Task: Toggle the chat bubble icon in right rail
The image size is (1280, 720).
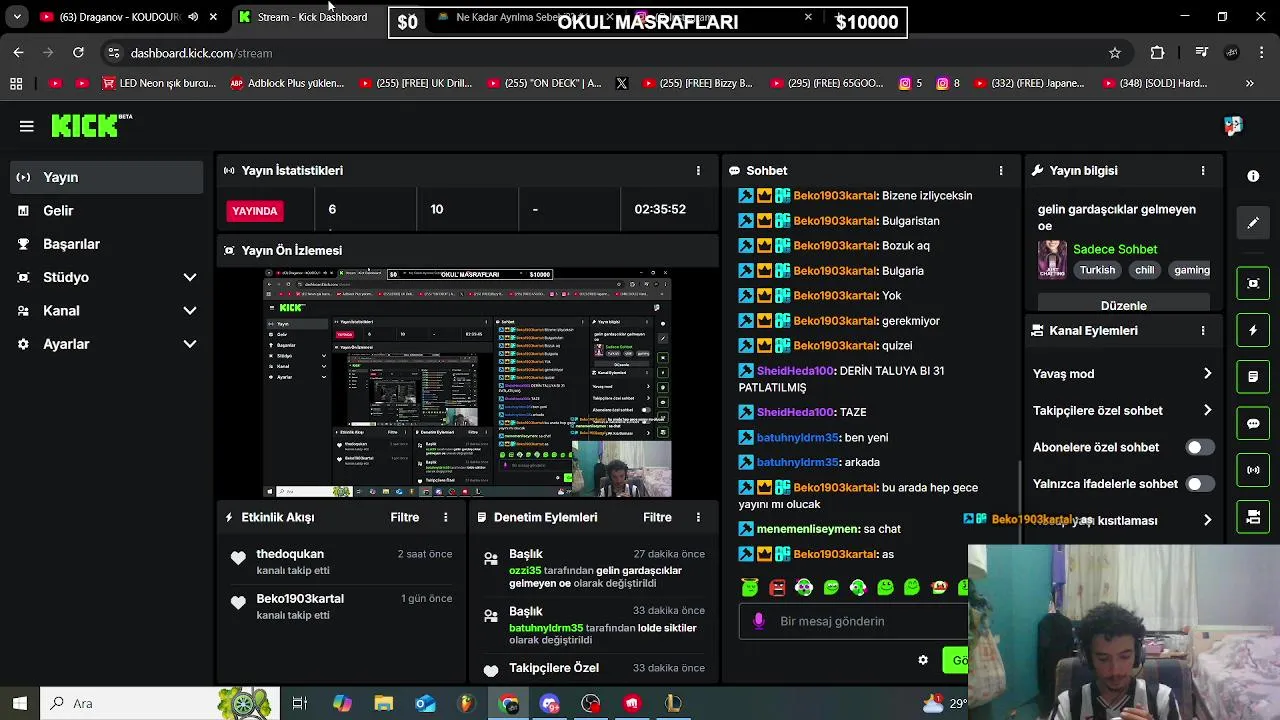Action: pos(1253,423)
